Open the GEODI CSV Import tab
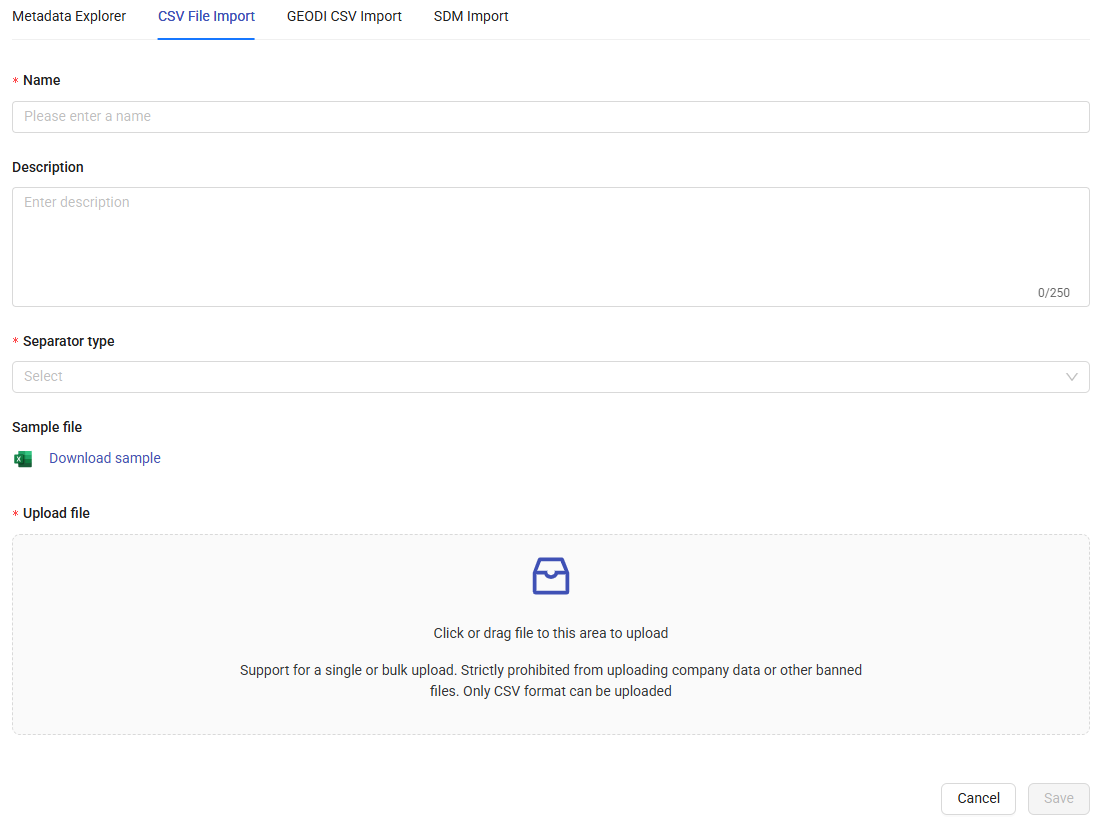 coord(344,17)
